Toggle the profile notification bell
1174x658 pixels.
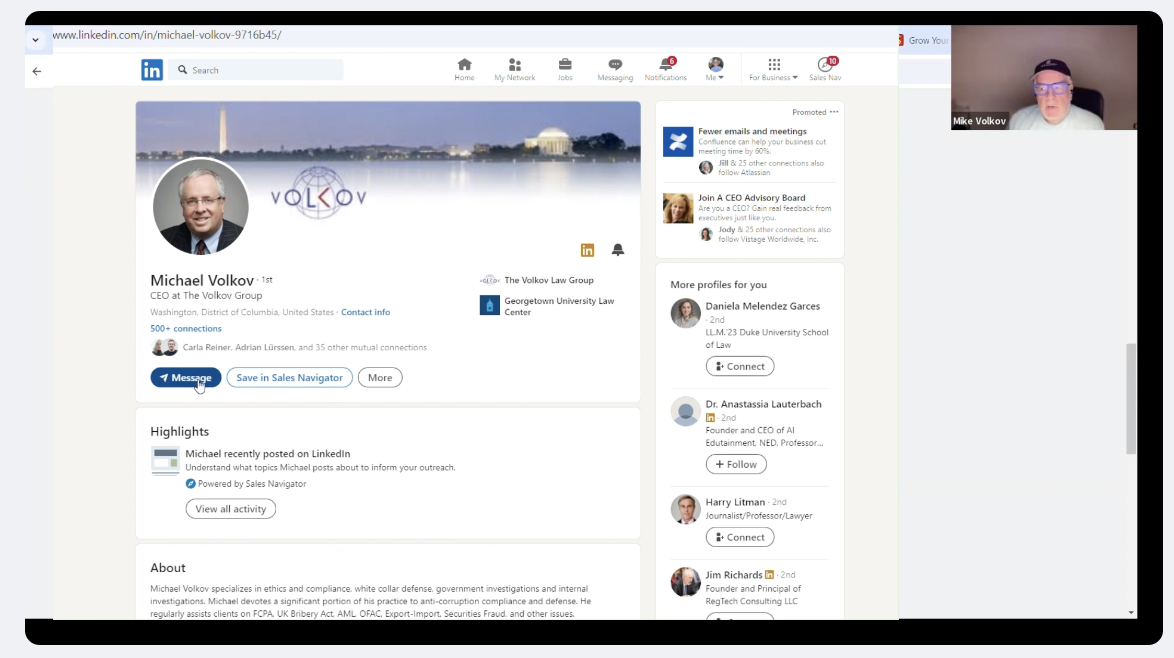coord(618,250)
